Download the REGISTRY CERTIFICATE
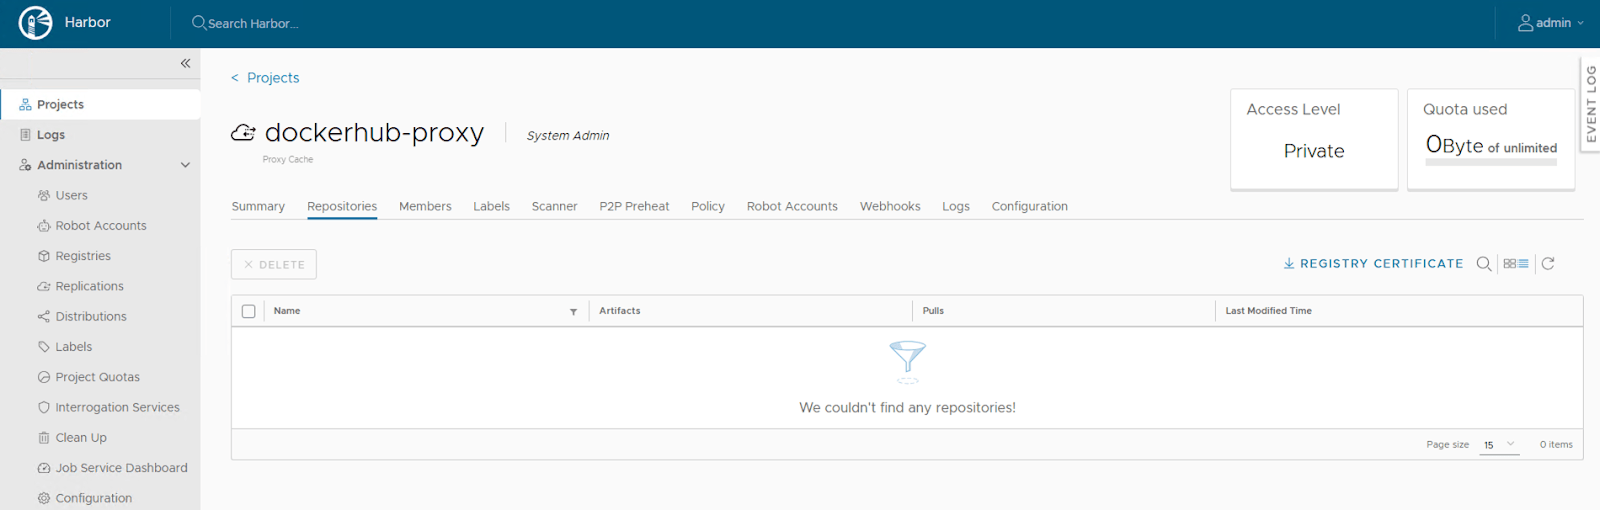Screen dimensions: 1600x510 click(1373, 264)
